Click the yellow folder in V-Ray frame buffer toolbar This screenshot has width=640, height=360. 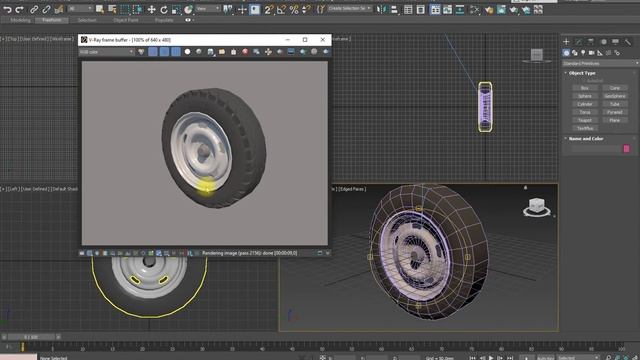click(x=222, y=51)
